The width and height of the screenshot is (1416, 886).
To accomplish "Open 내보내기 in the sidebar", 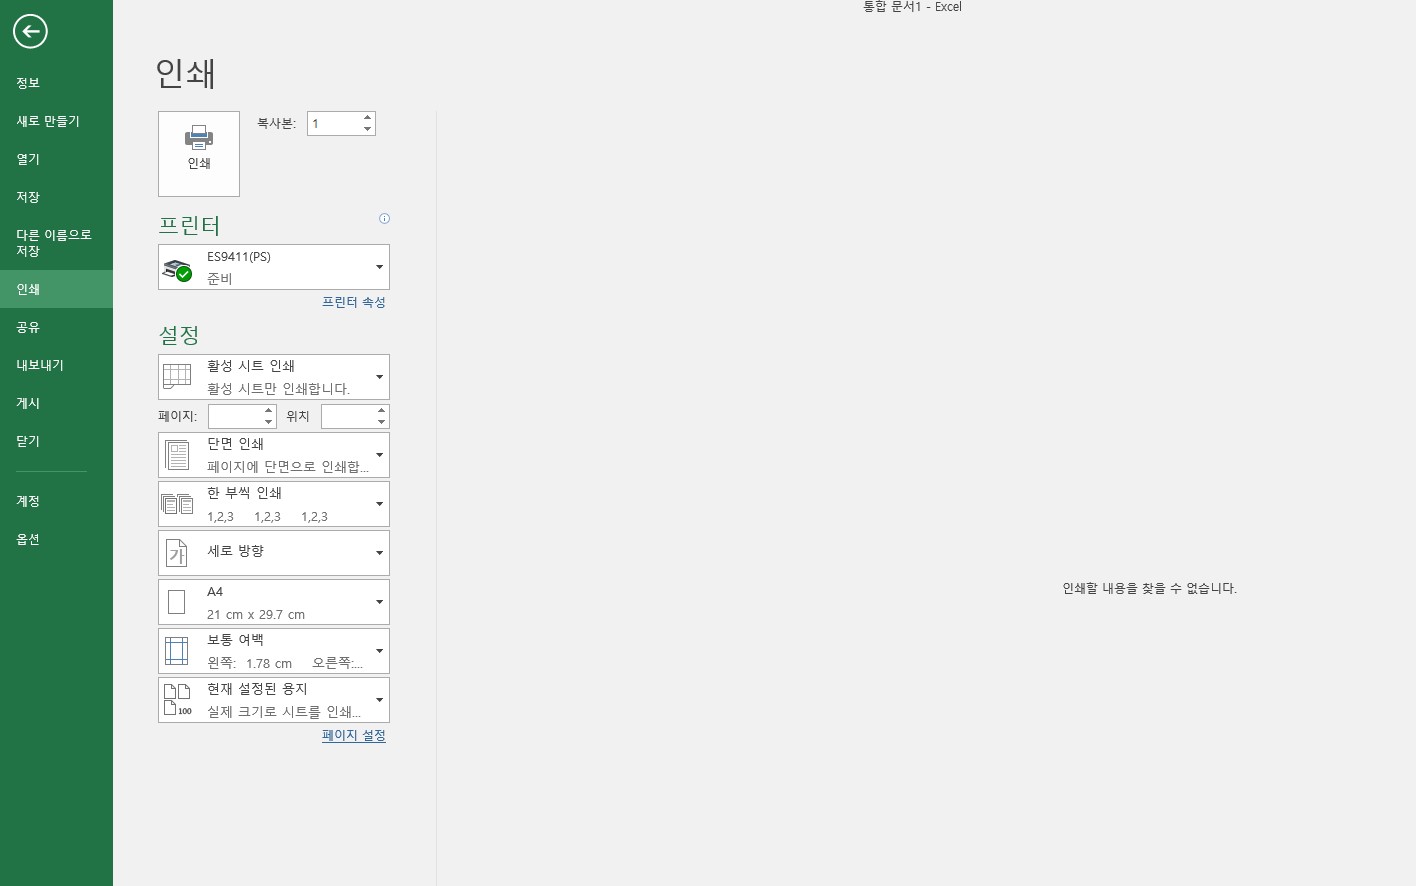I will click(56, 365).
